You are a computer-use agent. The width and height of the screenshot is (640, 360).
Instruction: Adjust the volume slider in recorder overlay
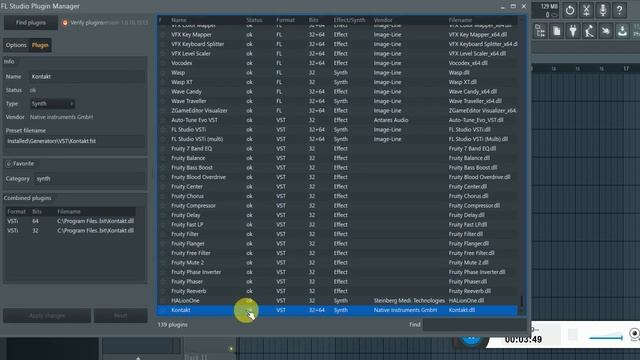pyautogui.click(x=606, y=338)
